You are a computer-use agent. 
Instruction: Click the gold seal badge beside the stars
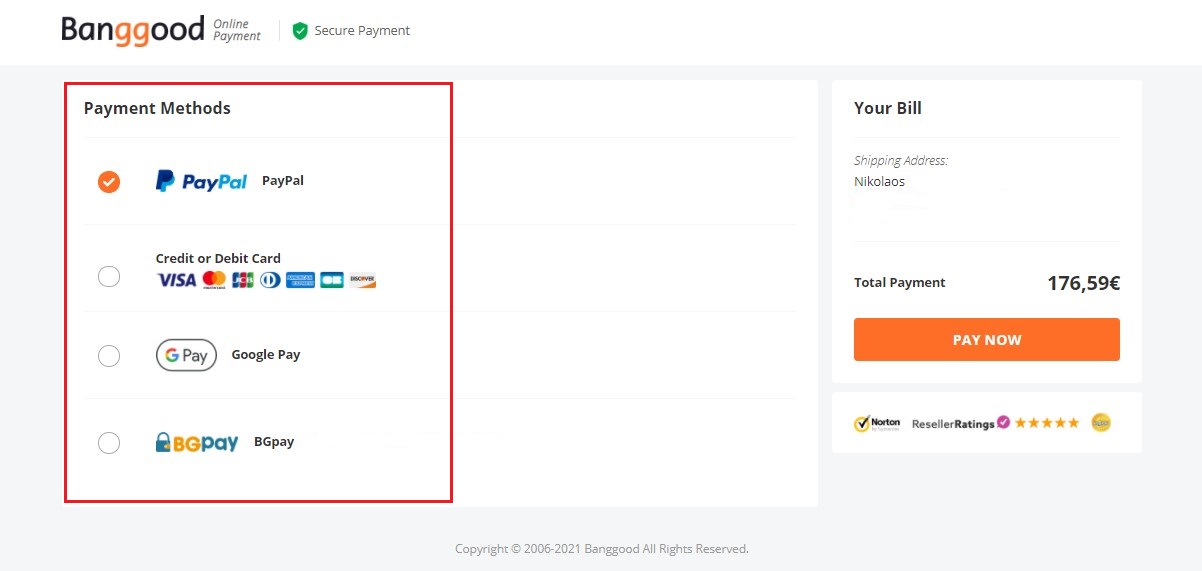1101,423
